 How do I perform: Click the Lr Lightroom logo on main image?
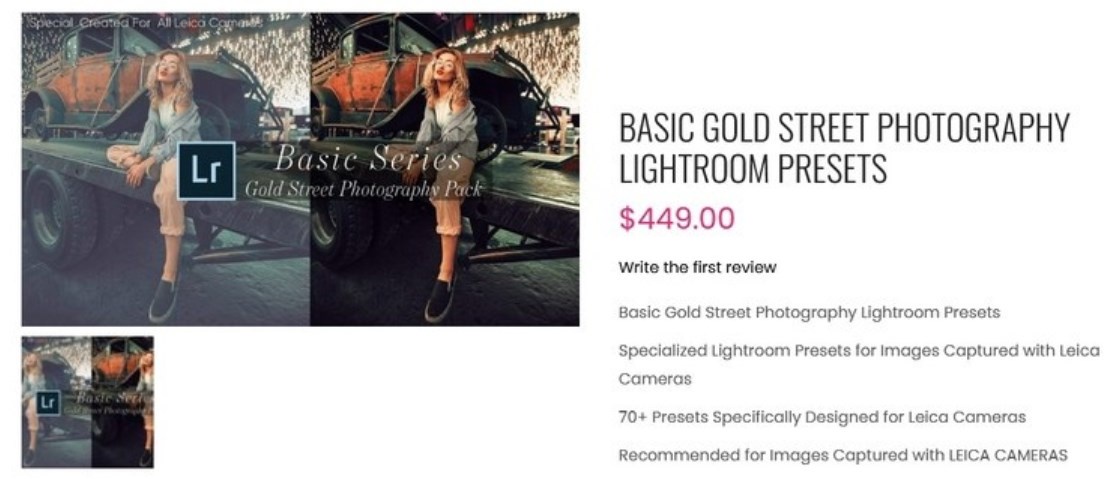(206, 171)
